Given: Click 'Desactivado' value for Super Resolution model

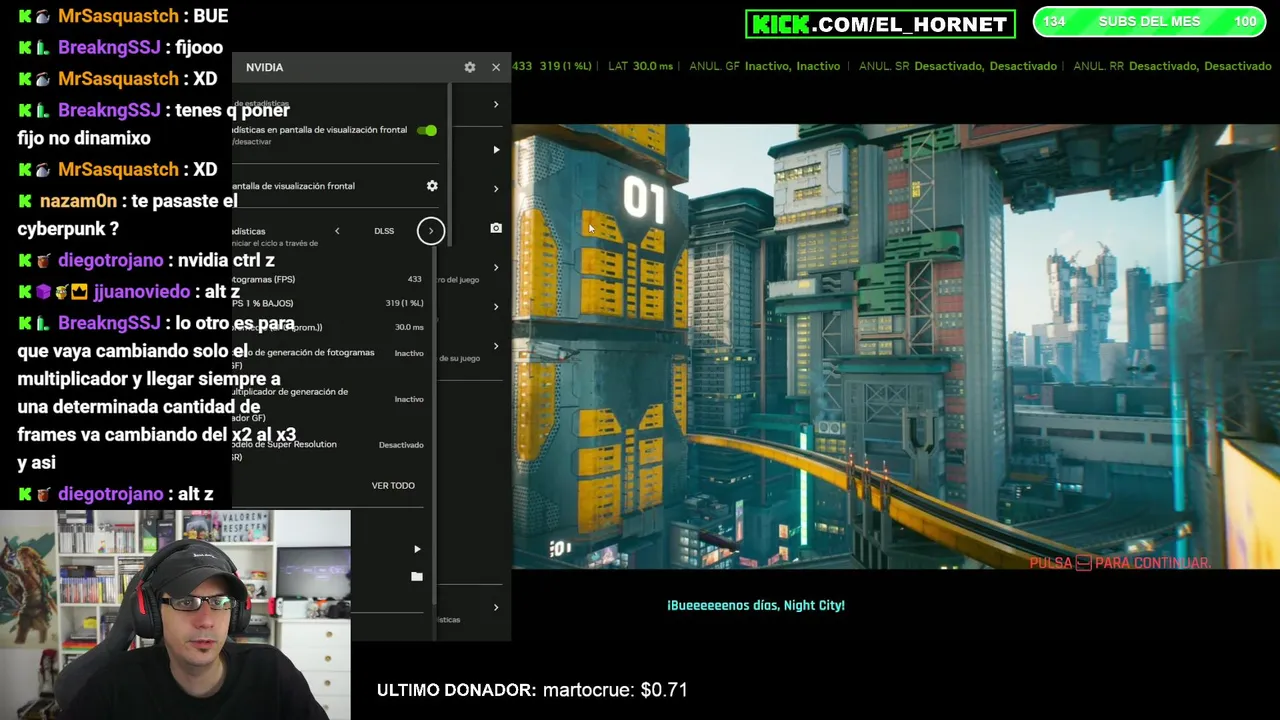Looking at the screenshot, I should (x=401, y=445).
